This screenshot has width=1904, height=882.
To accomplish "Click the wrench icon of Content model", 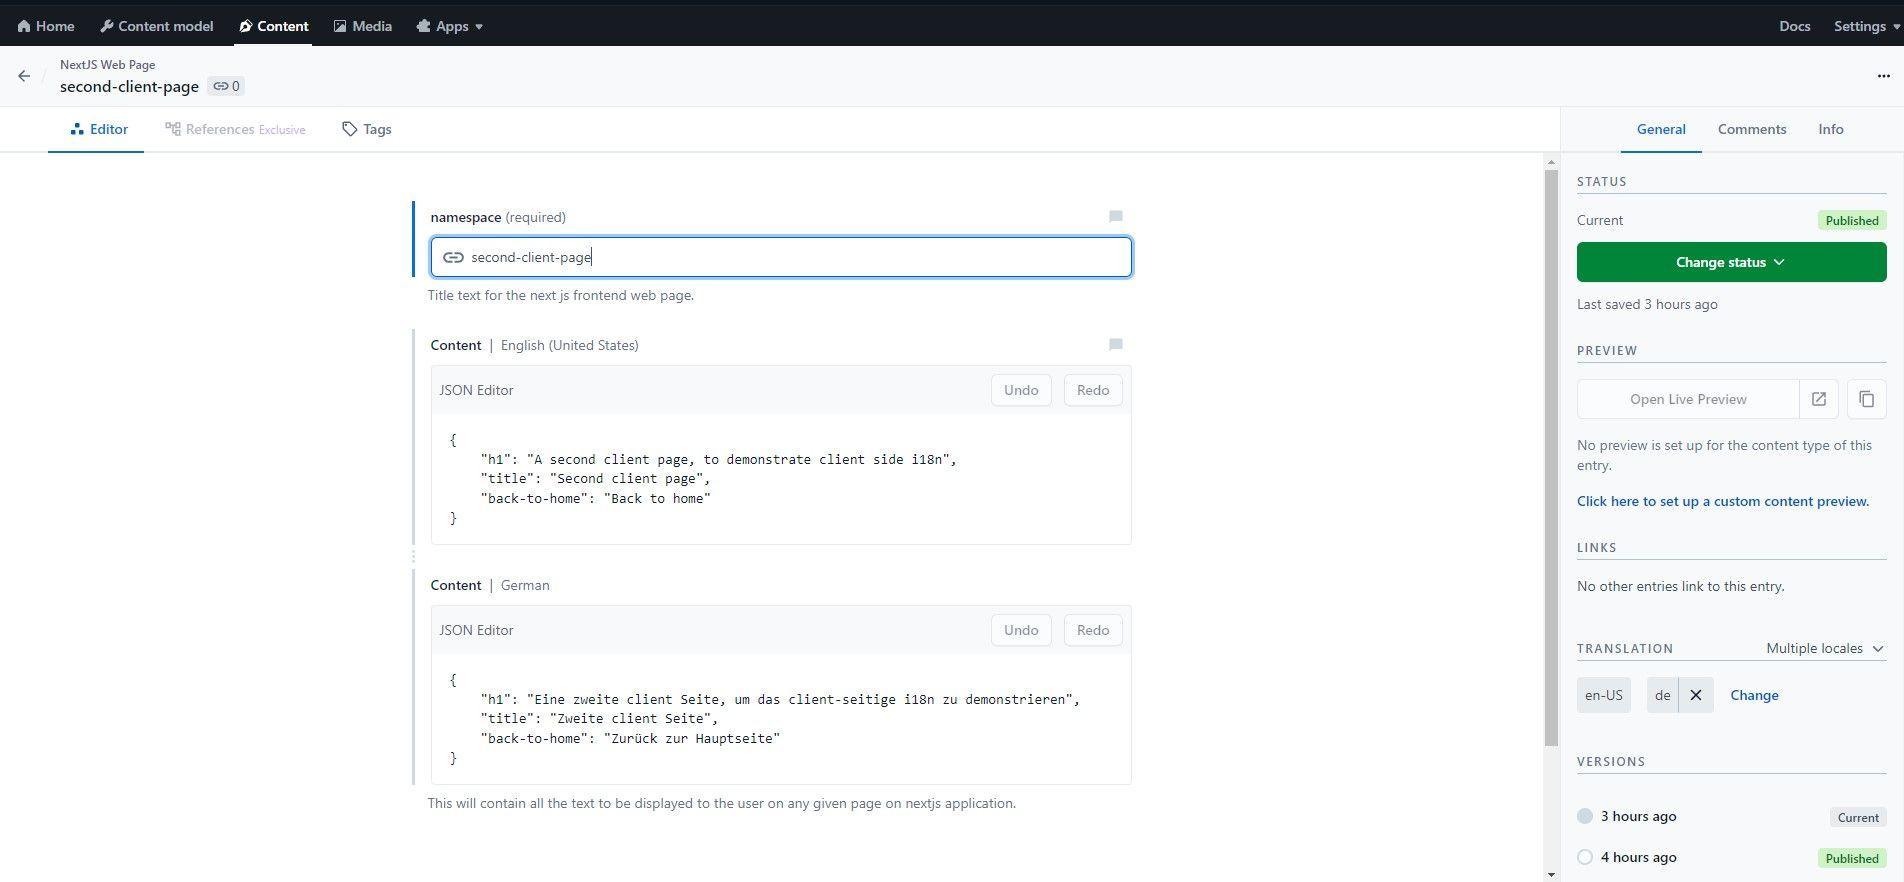I will 107,26.
